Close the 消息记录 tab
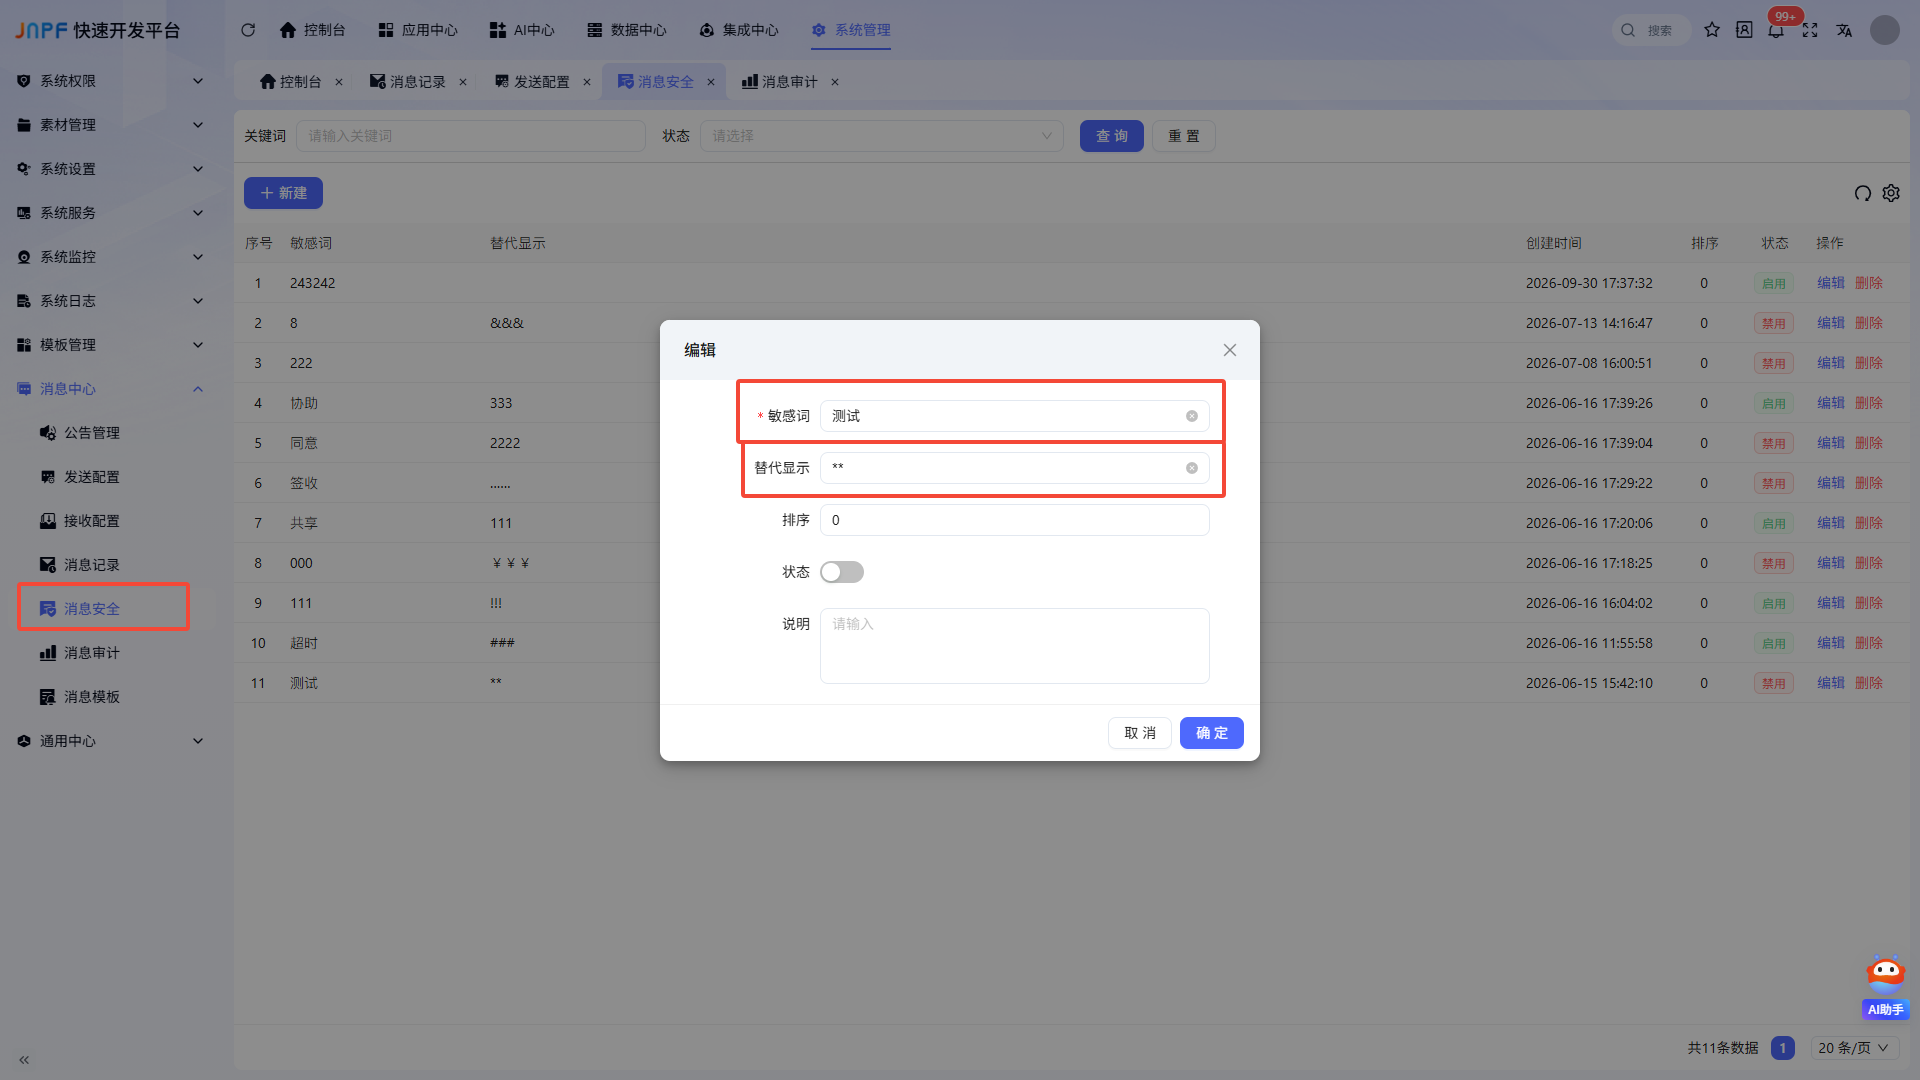This screenshot has height=1080, width=1920. 463,82
